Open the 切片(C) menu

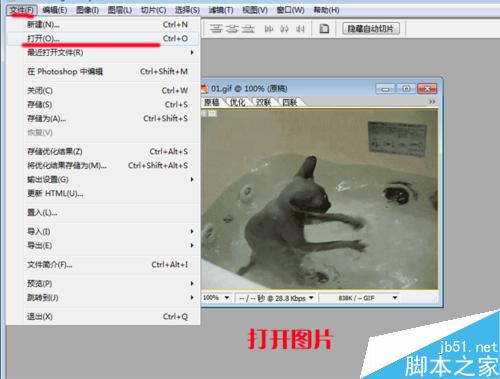tap(153, 10)
